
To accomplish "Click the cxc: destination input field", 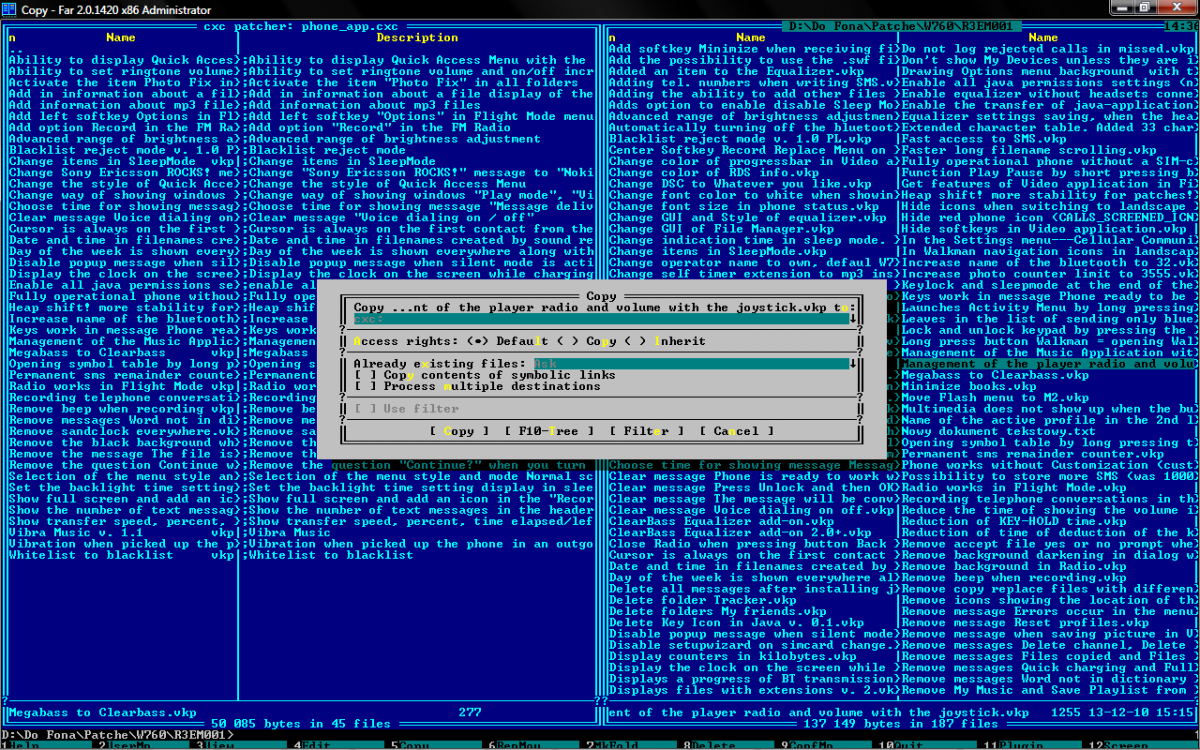I will tap(601, 318).
